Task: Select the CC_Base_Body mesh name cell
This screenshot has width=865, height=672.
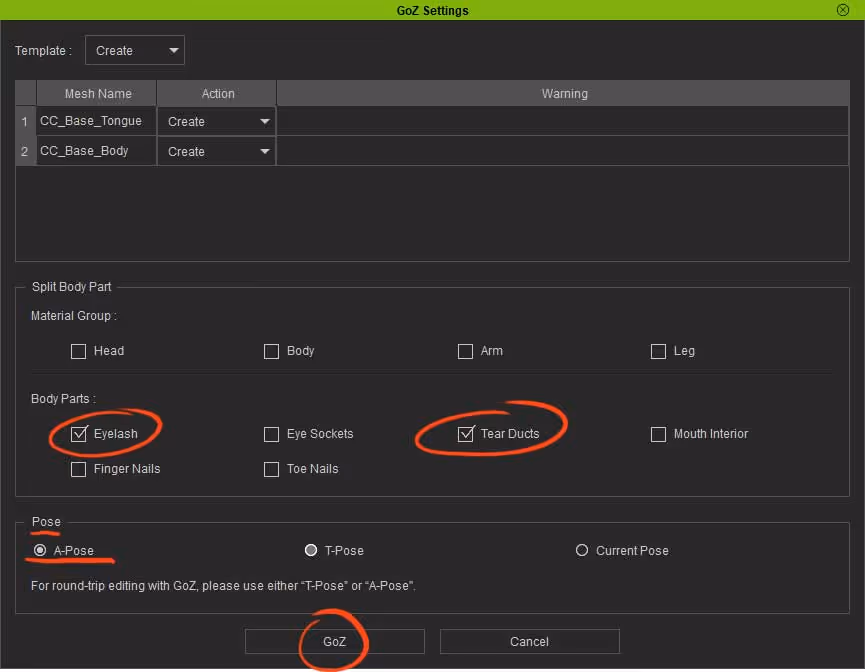Action: click(97, 151)
